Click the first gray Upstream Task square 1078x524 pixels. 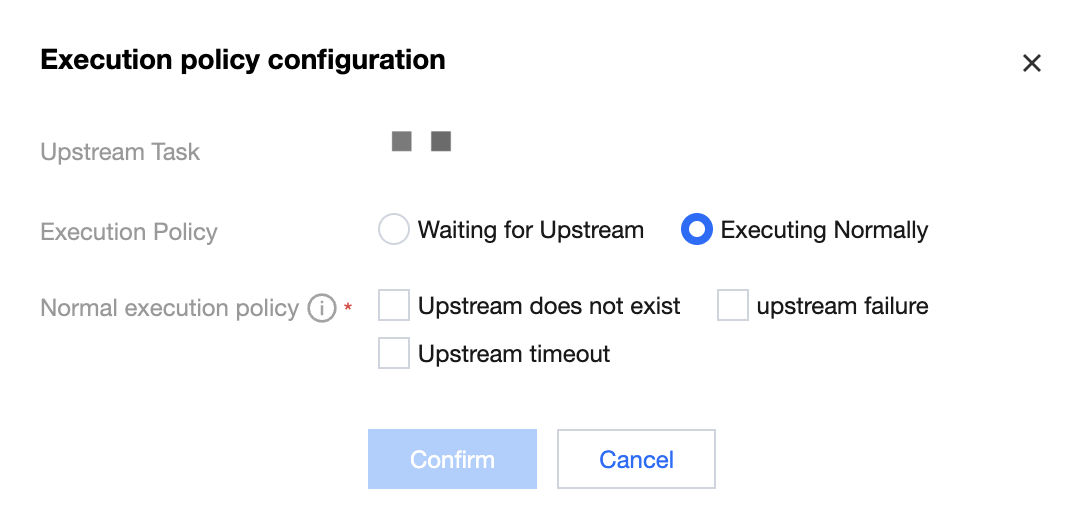point(402,141)
